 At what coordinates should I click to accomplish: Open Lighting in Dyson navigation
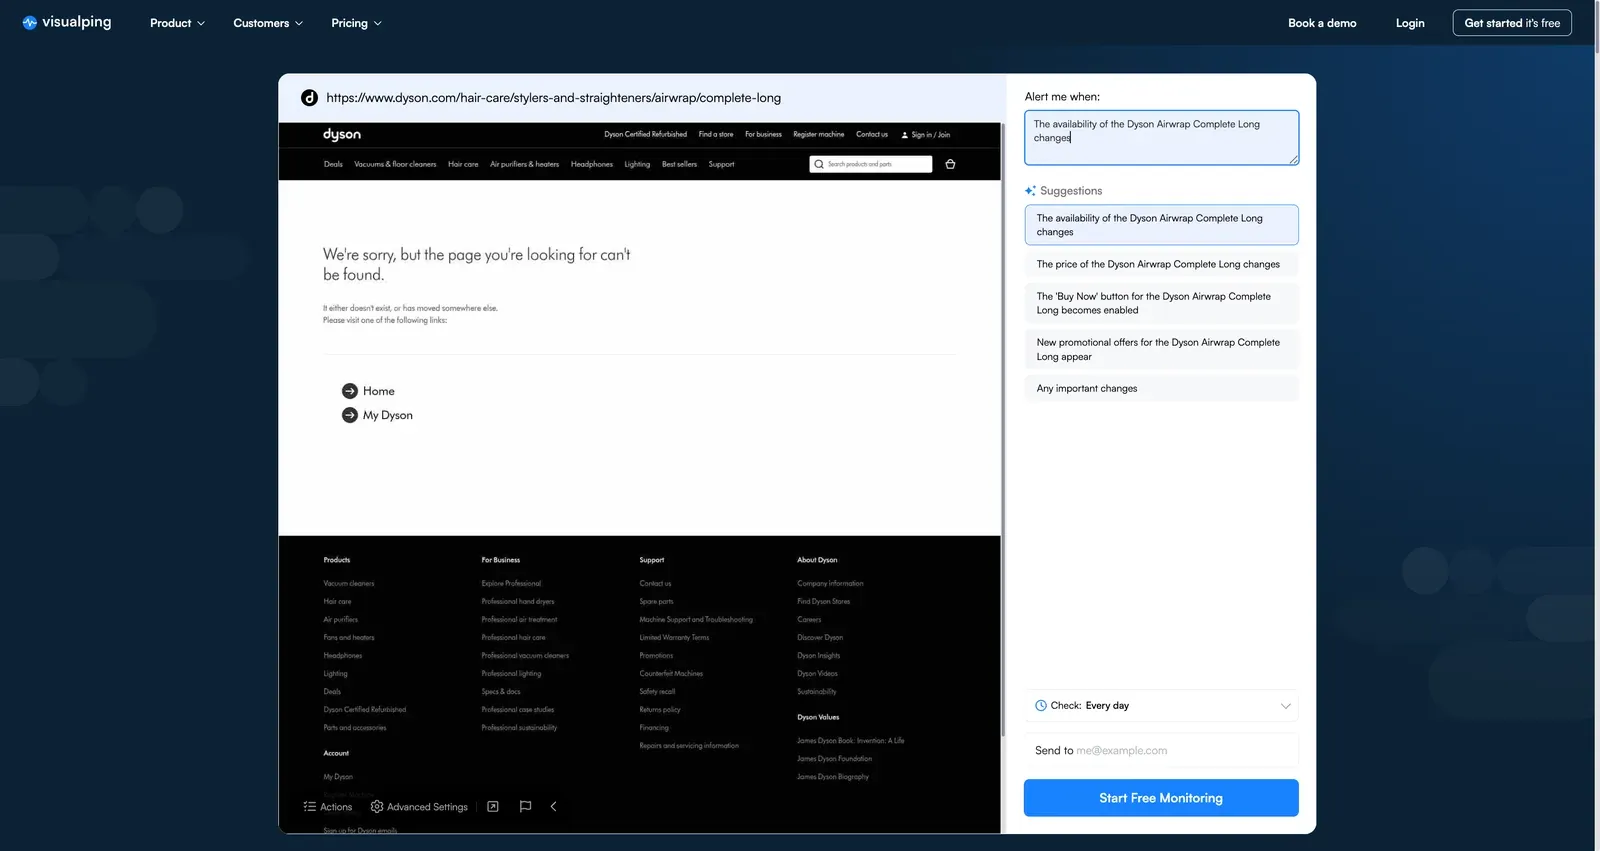click(x=637, y=164)
